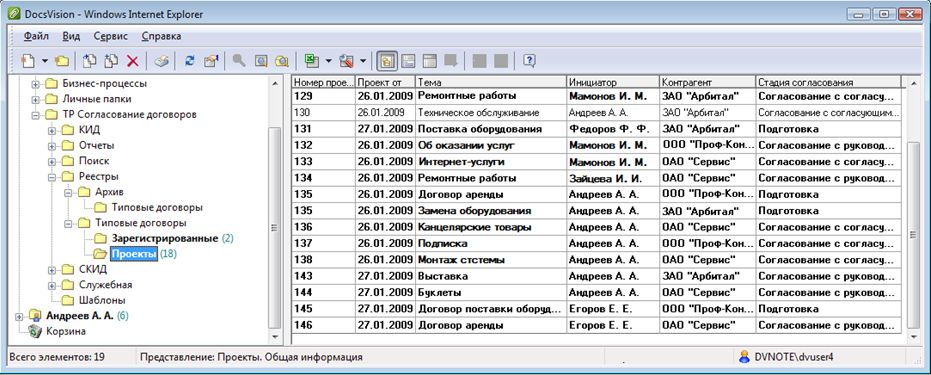
Task: Create a new folder from the toolbar
Action: pos(62,61)
